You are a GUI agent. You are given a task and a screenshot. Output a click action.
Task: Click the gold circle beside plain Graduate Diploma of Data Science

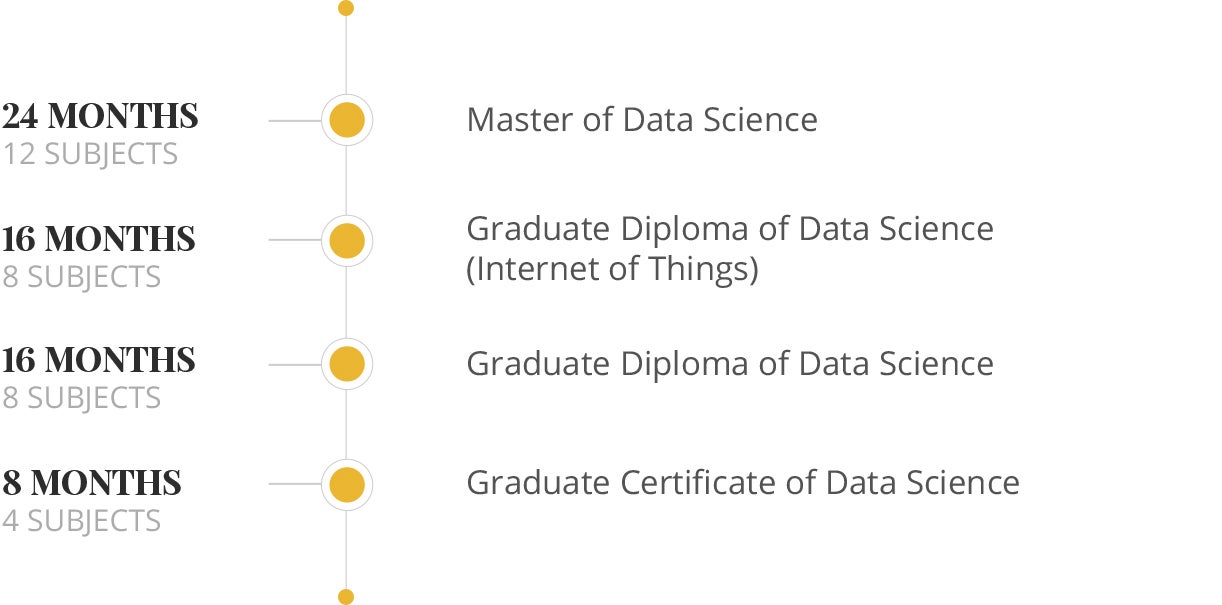346,364
